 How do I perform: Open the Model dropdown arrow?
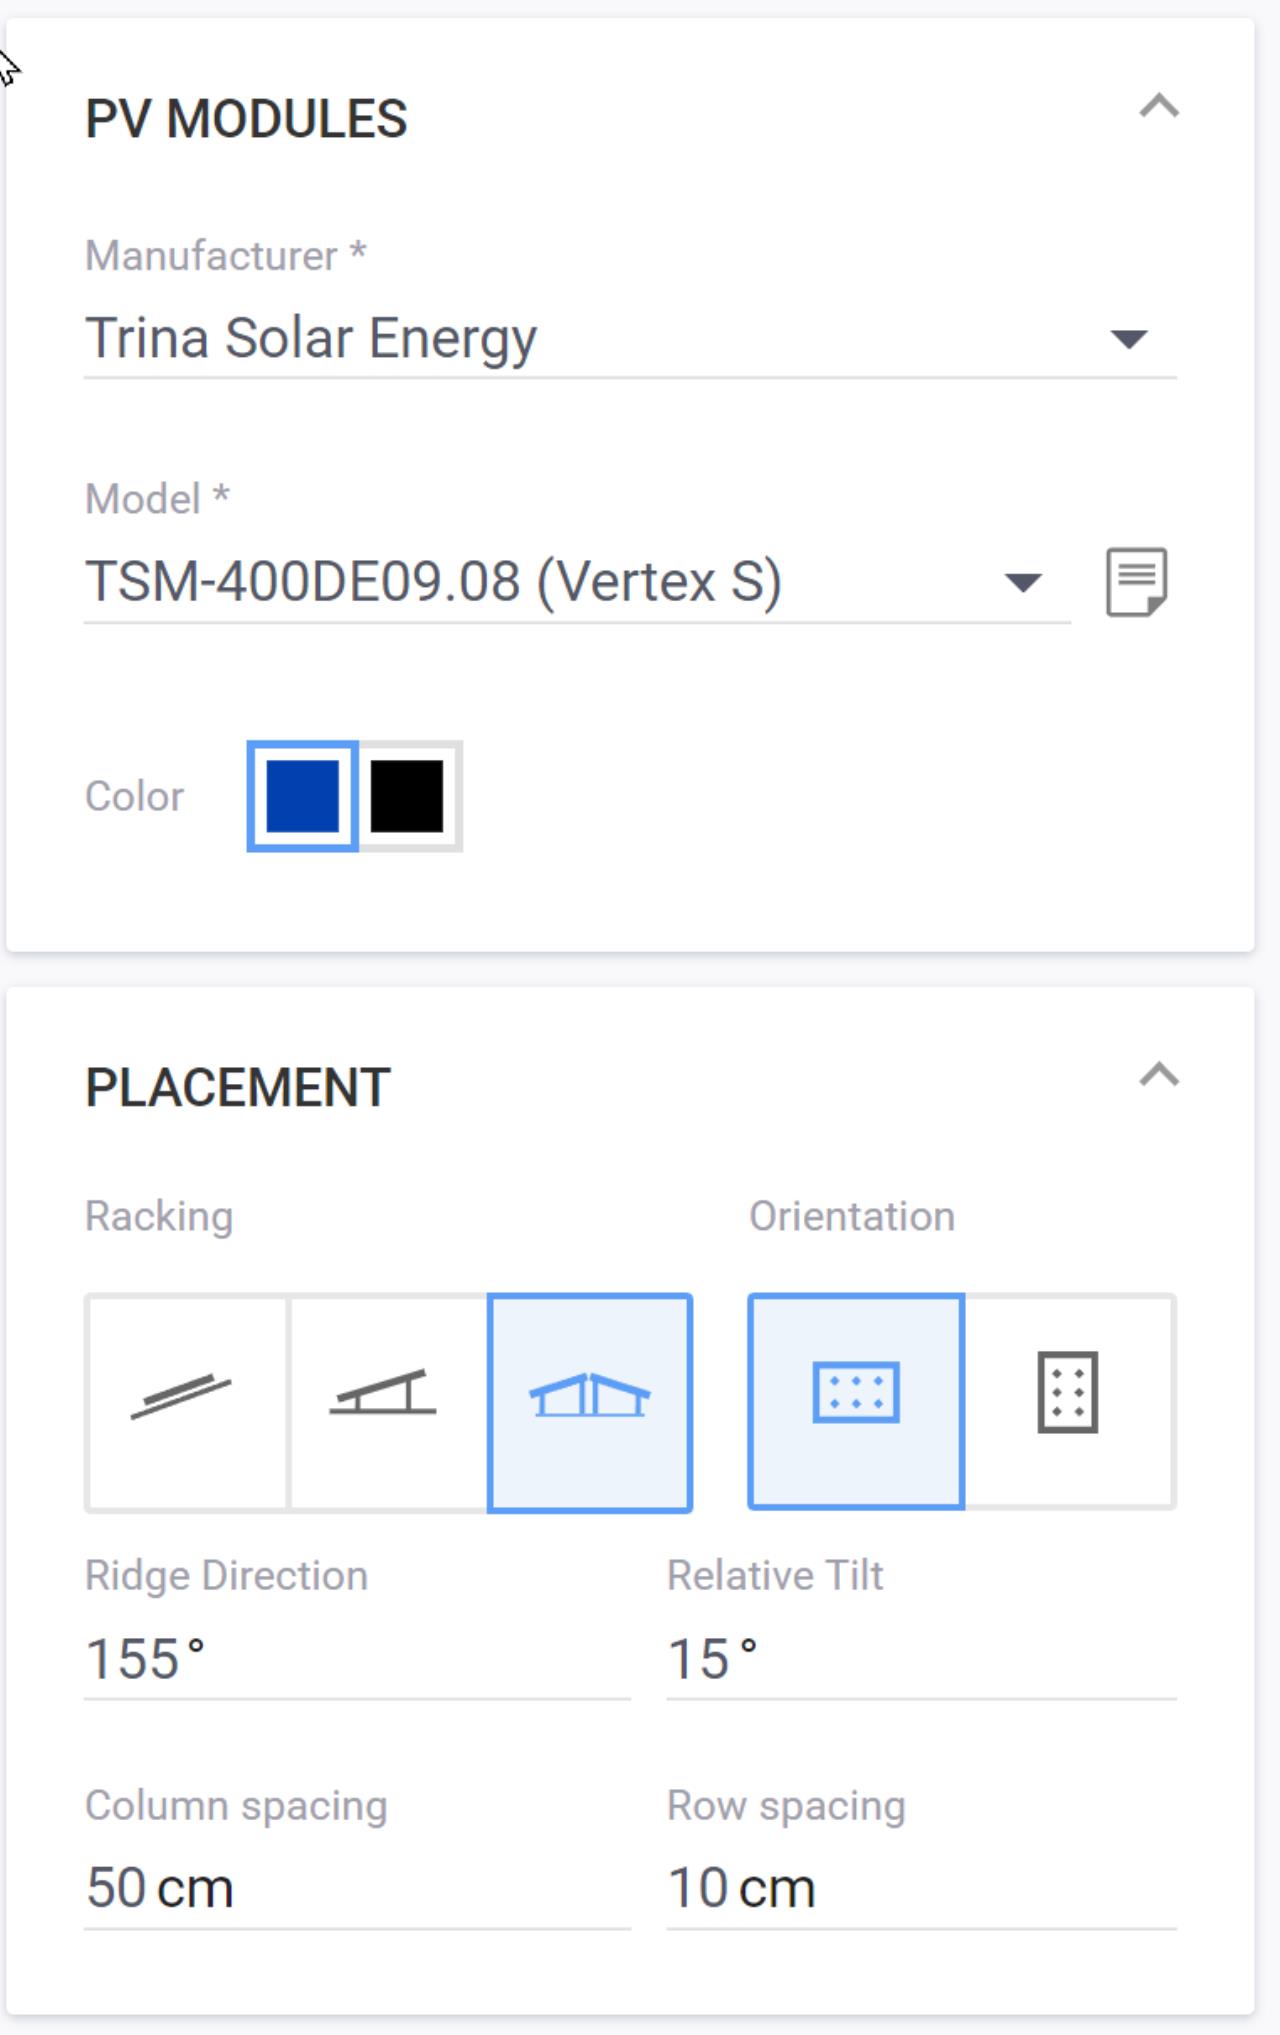click(x=1023, y=583)
